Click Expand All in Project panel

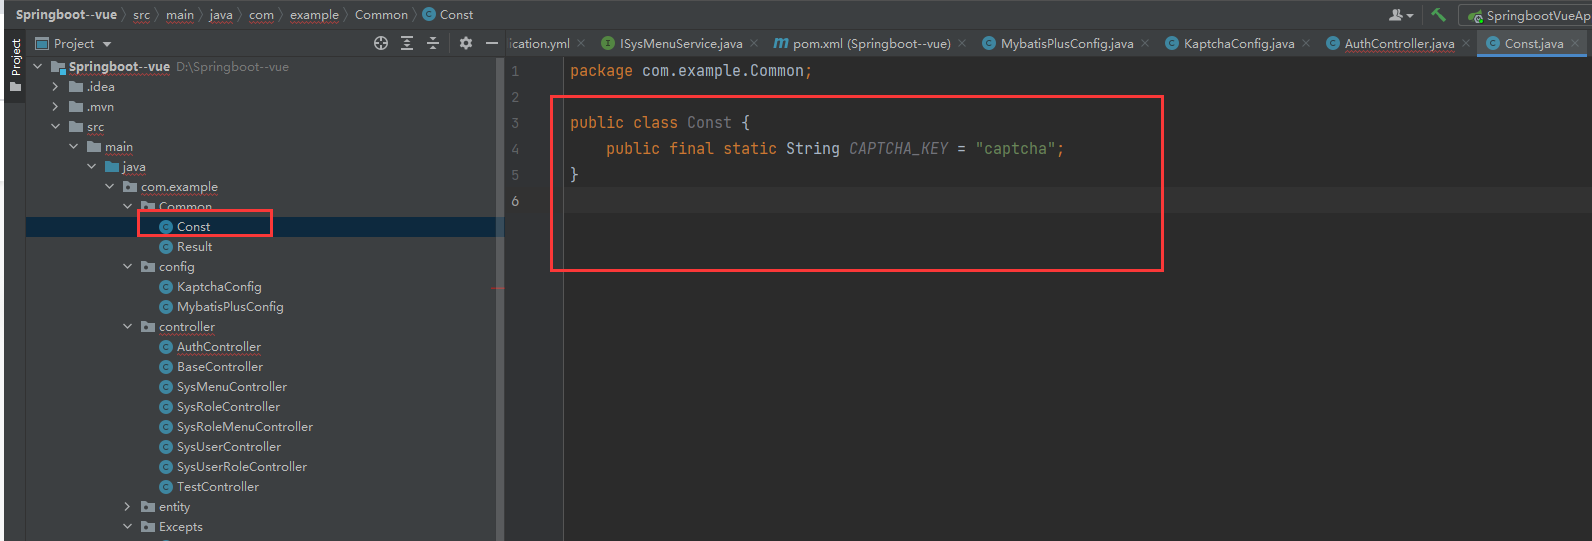pyautogui.click(x=407, y=43)
